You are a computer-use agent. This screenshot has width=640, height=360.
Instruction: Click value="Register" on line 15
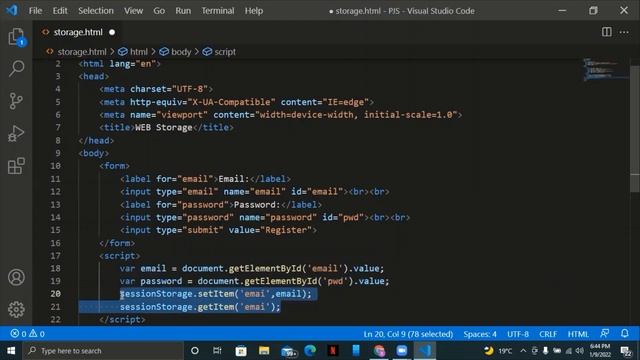[x=270, y=230]
